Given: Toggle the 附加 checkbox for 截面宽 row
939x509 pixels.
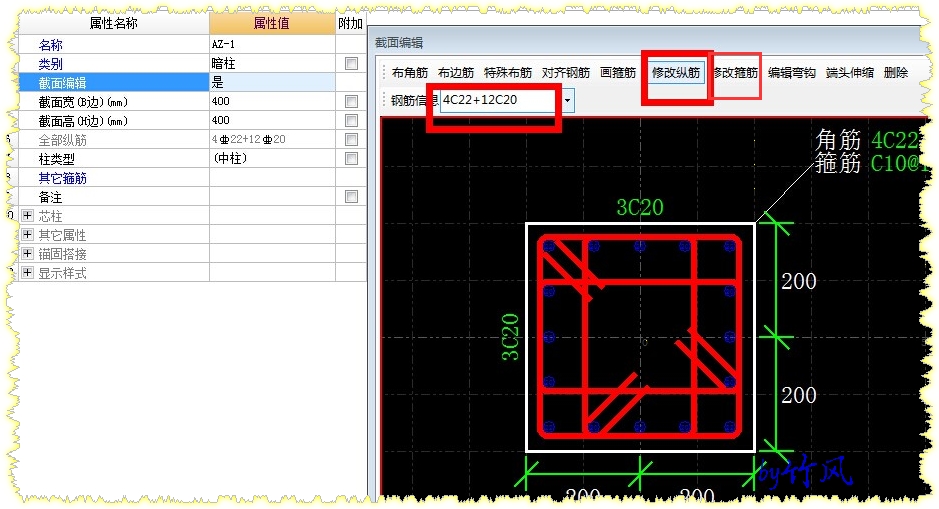Looking at the screenshot, I should [352, 102].
